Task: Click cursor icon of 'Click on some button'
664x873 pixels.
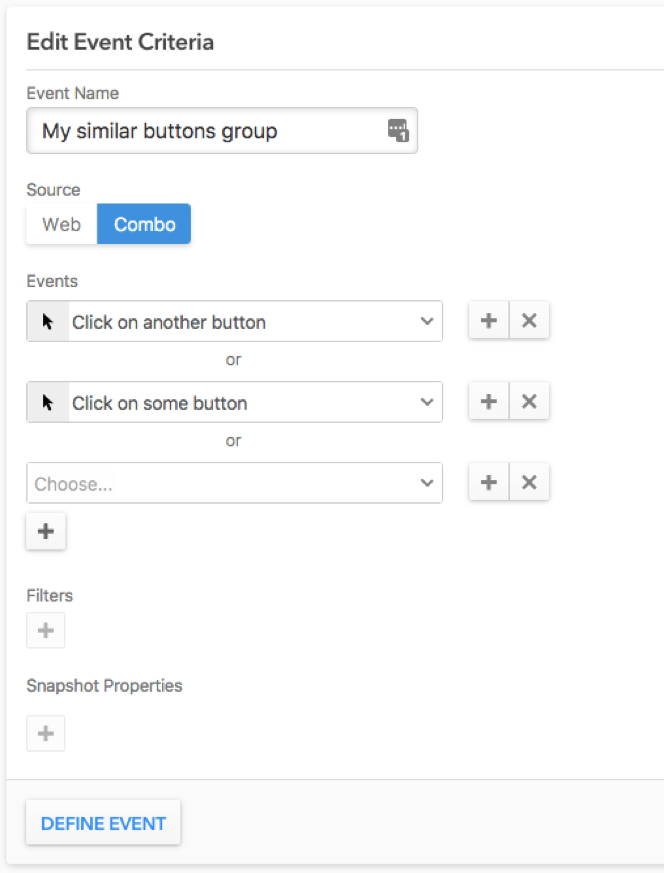Action: [48, 402]
